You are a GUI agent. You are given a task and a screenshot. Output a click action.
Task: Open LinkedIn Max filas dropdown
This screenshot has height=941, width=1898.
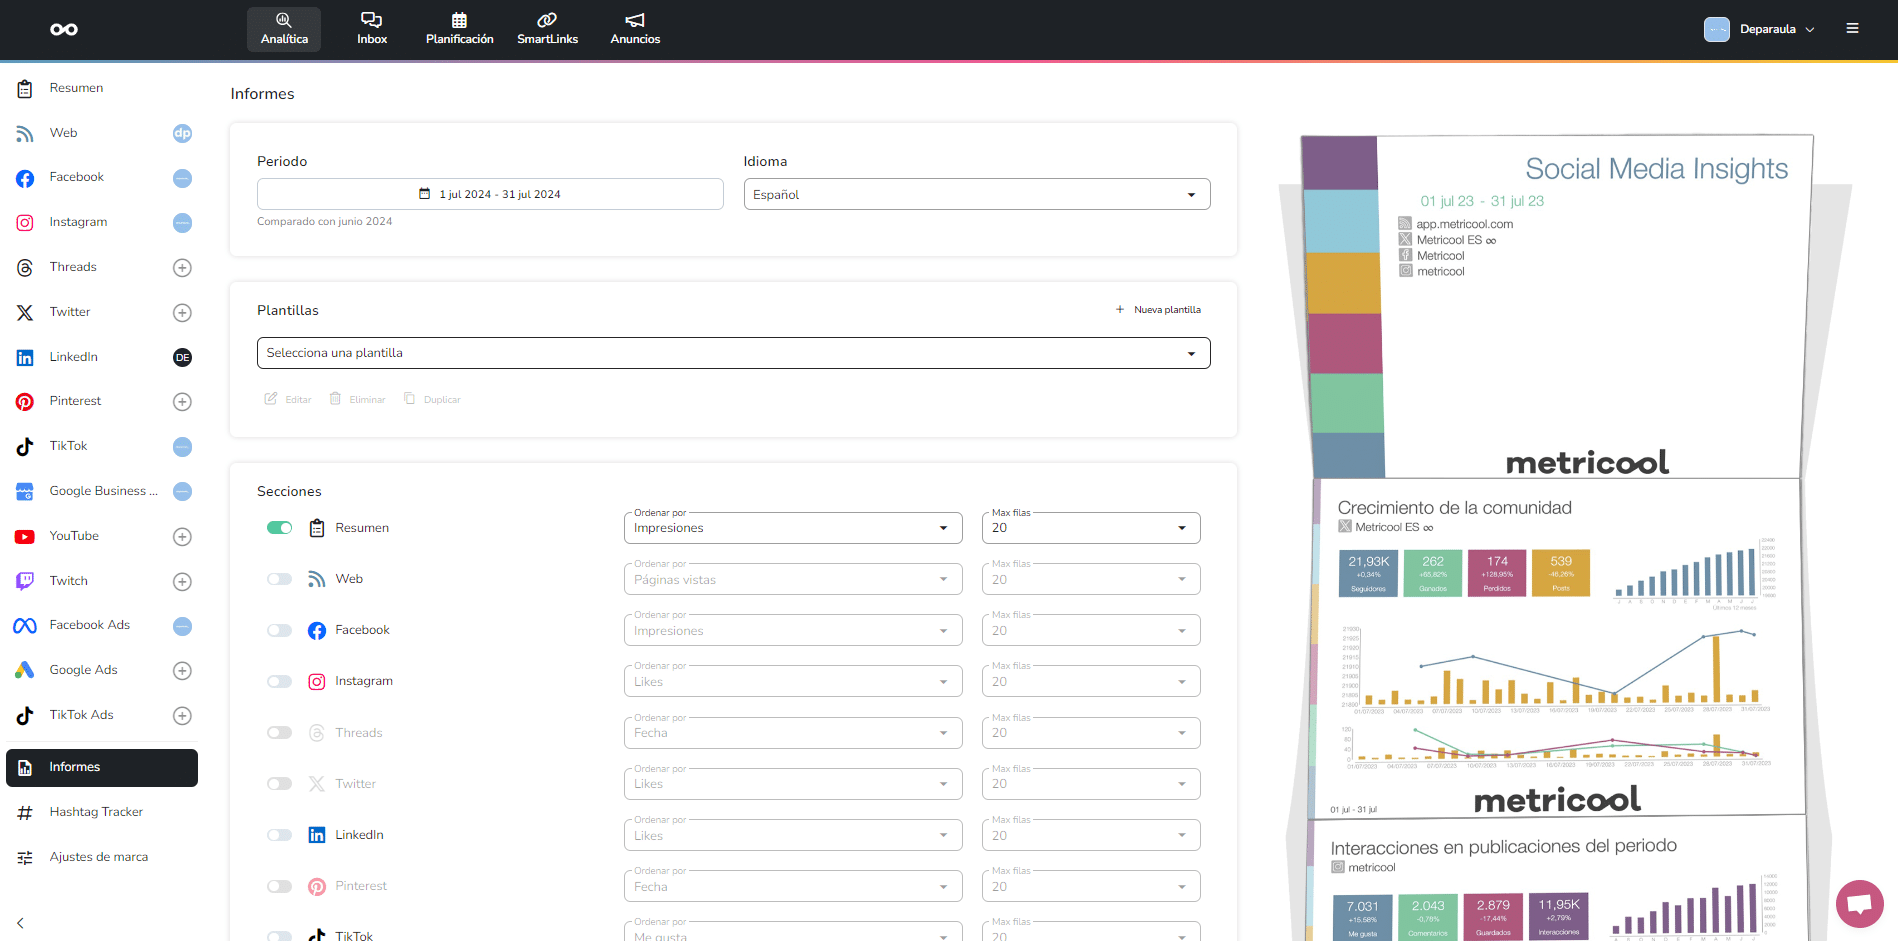point(1091,835)
